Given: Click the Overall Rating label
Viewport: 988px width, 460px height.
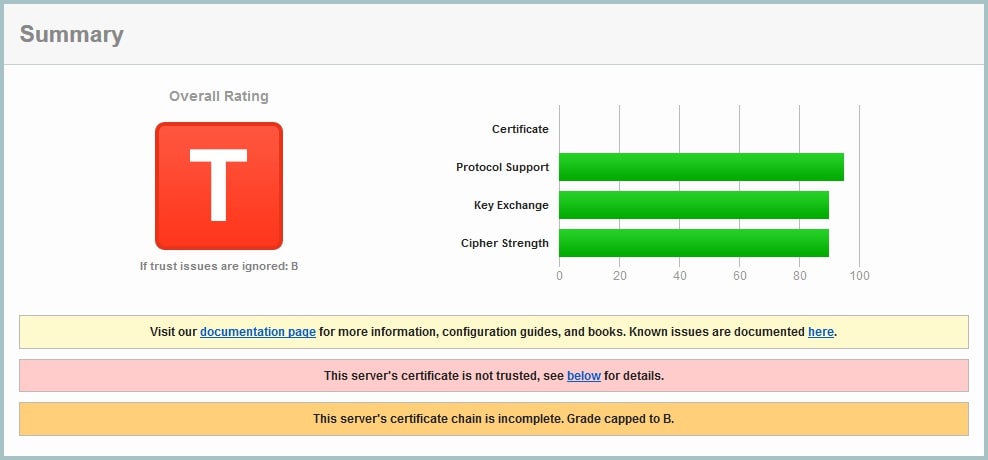Looking at the screenshot, I should 219,97.
